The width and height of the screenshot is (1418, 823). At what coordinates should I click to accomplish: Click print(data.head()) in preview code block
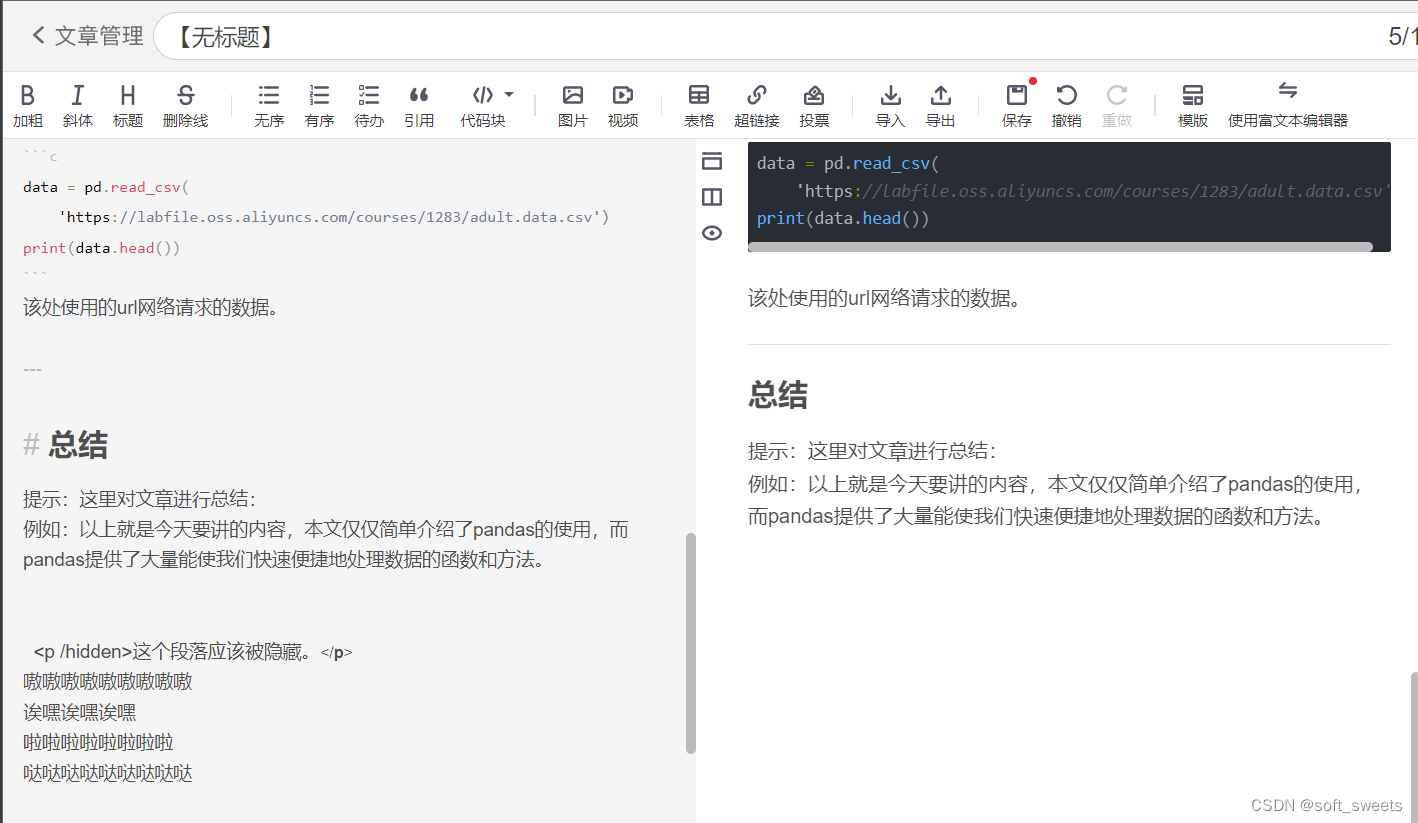pyautogui.click(x=843, y=218)
